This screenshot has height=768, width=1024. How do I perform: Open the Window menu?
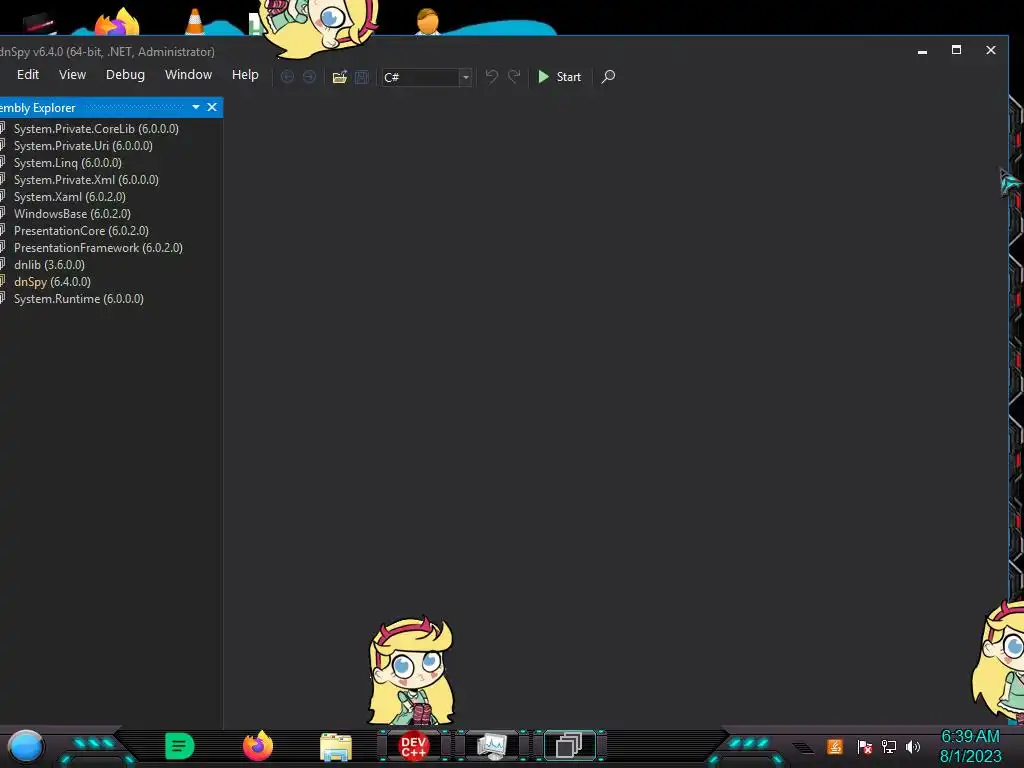coord(189,74)
